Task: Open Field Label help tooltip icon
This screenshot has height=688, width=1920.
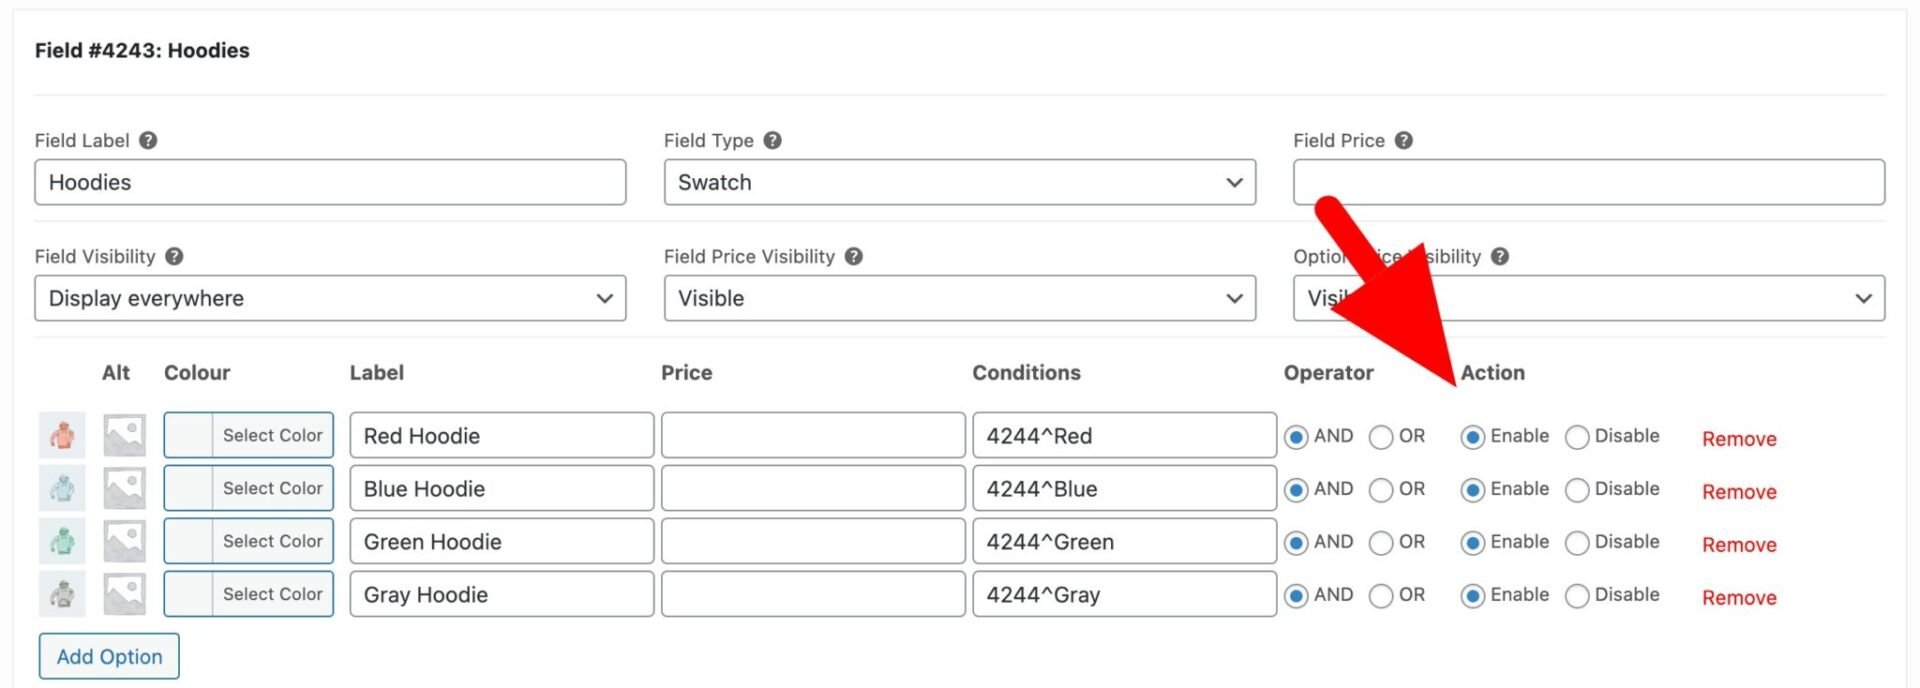Action: pyautogui.click(x=148, y=140)
